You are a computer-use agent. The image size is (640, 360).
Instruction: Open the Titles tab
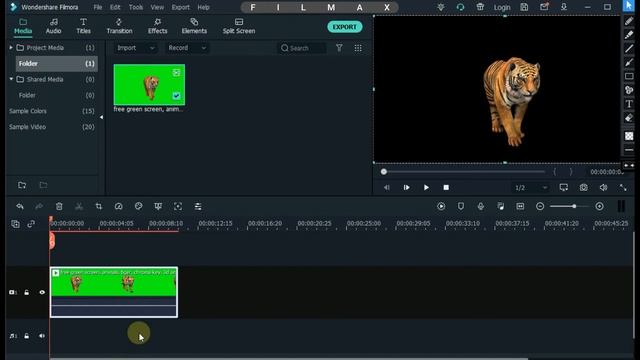[83, 26]
